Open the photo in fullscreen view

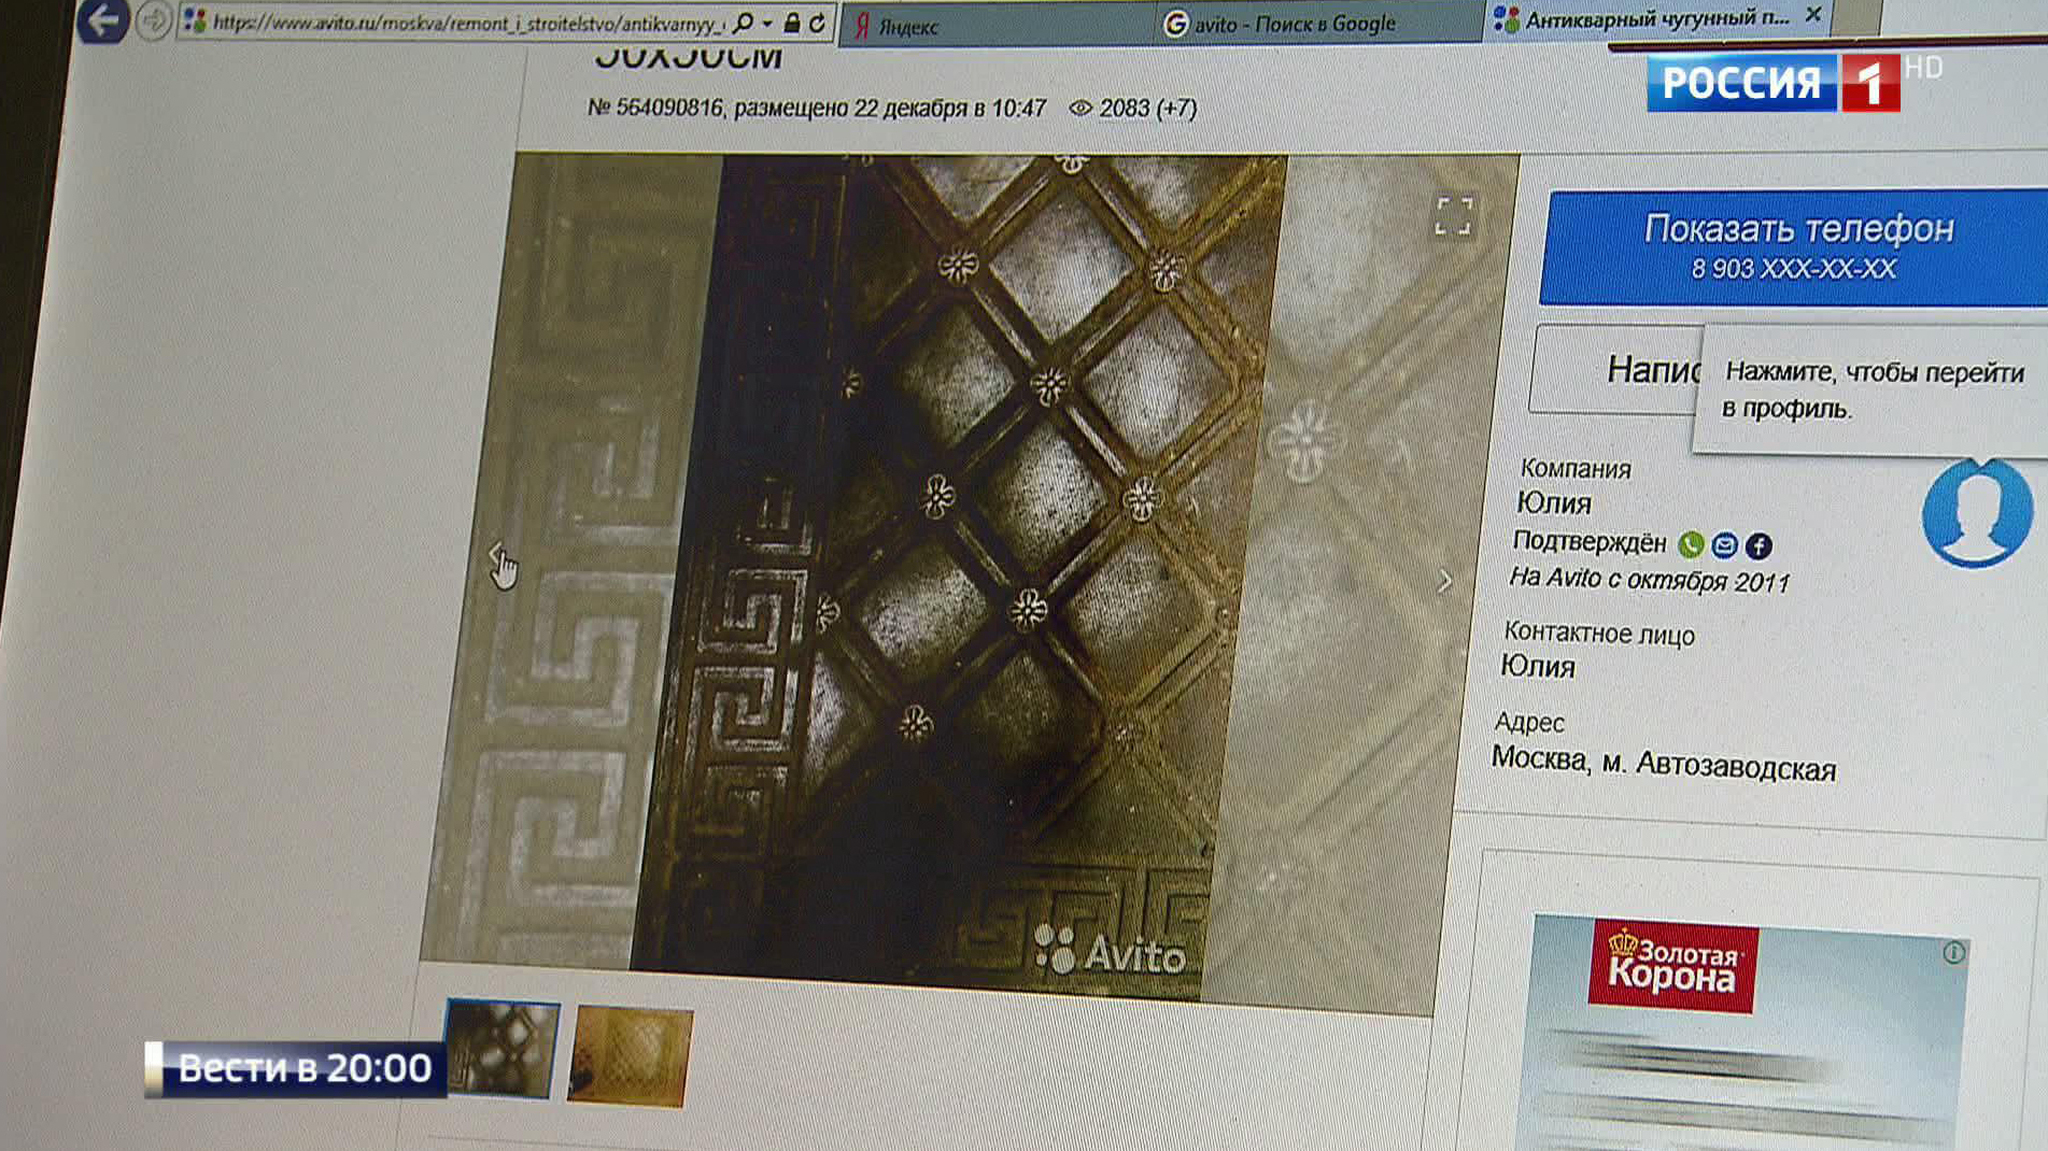pyautogui.click(x=1454, y=215)
